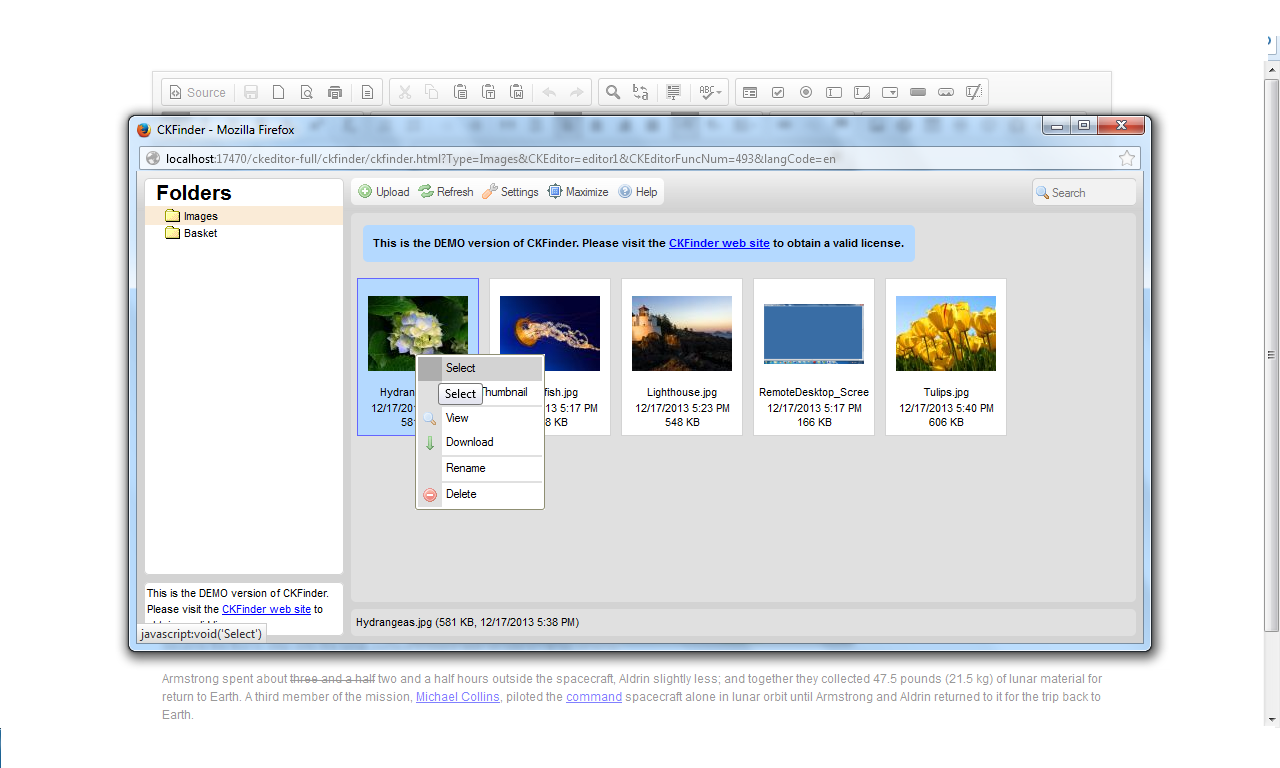Insert Image Button icon in editor toolbar

click(946, 92)
